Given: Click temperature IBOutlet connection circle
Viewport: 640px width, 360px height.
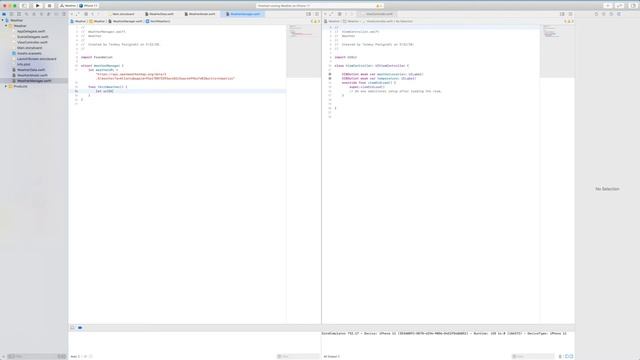Looking at the screenshot, I should coord(330,78).
